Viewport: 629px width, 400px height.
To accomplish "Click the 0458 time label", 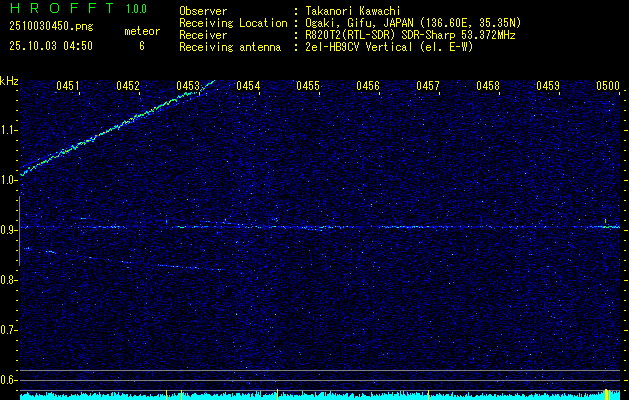I will tap(488, 85).
